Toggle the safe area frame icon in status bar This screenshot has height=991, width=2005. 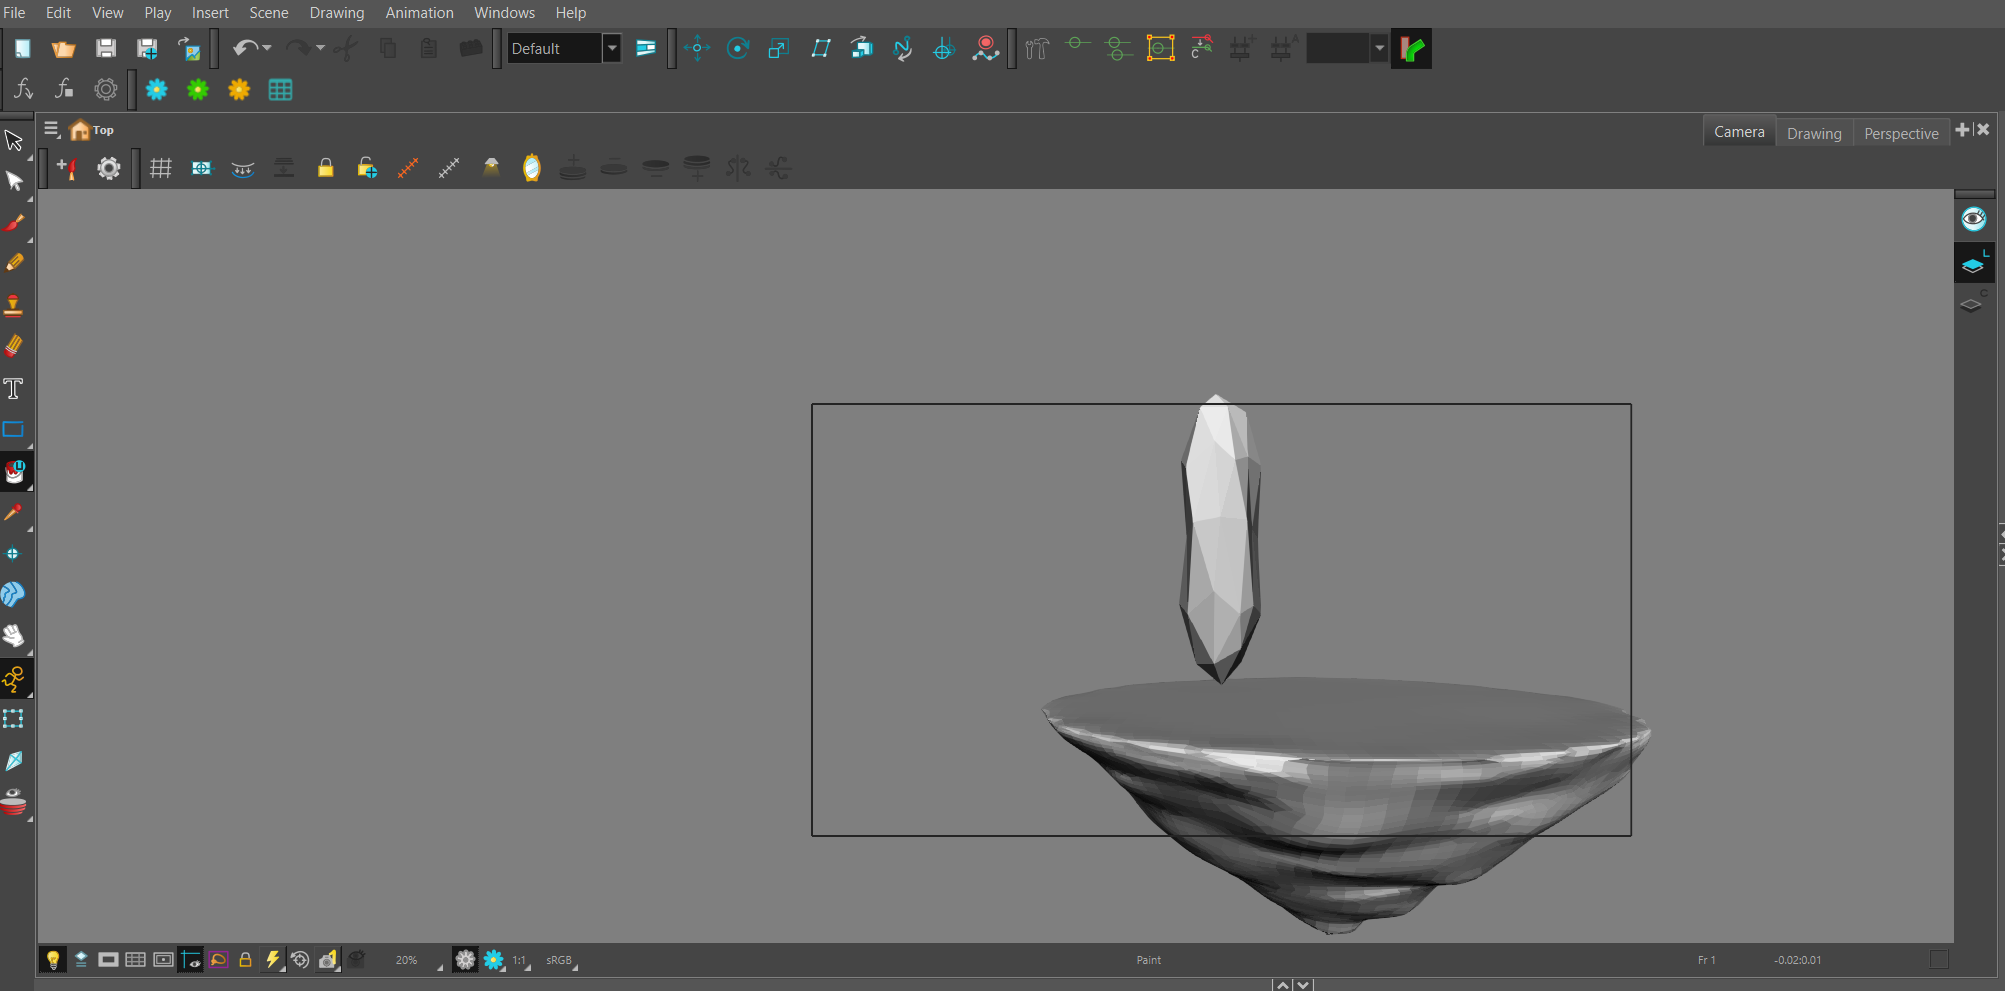click(x=163, y=960)
